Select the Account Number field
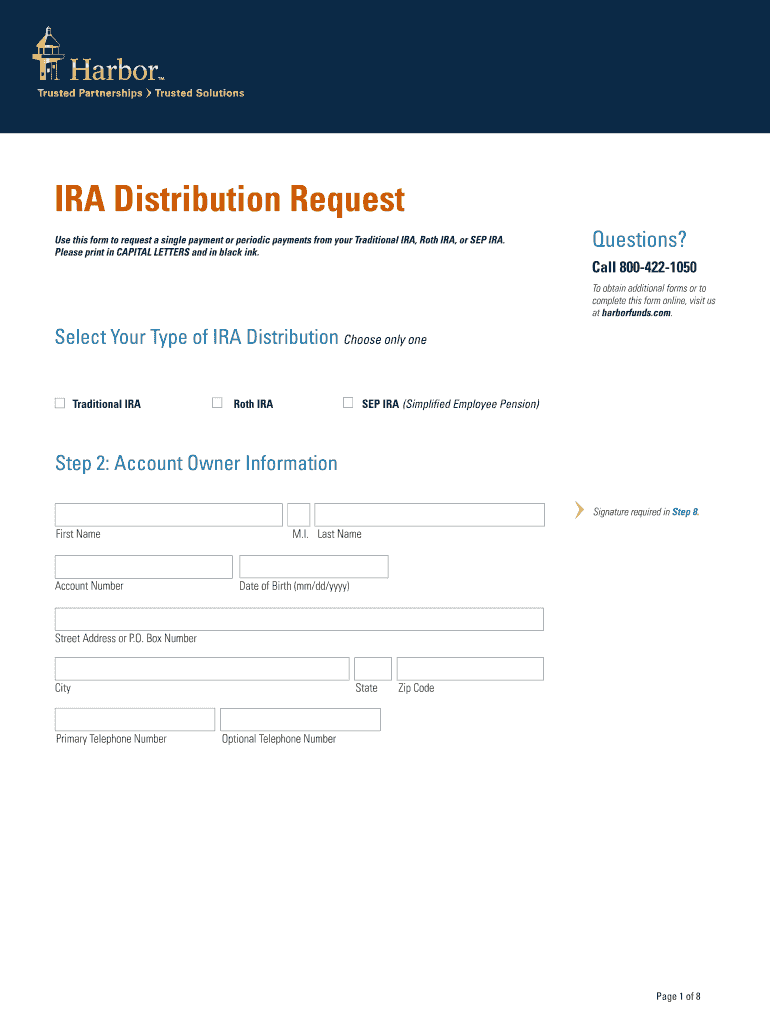Image resolution: width=770 pixels, height=1024 pixels. click(x=143, y=567)
